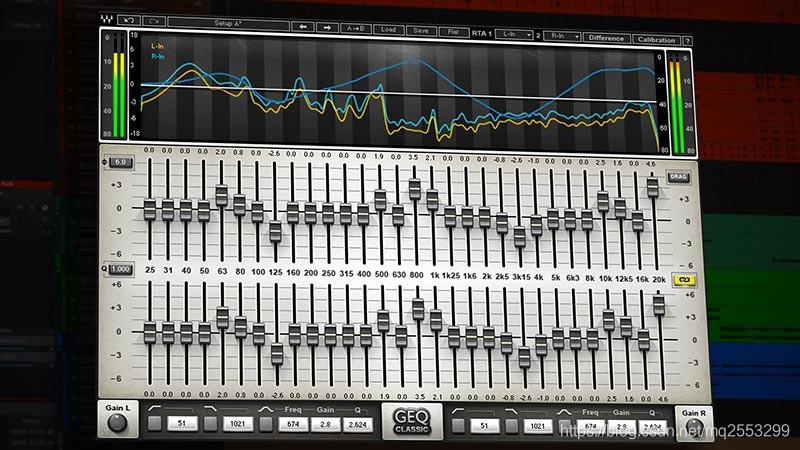Click the bottom row 3k15 fader
The width and height of the screenshot is (800, 450).
pos(524,357)
